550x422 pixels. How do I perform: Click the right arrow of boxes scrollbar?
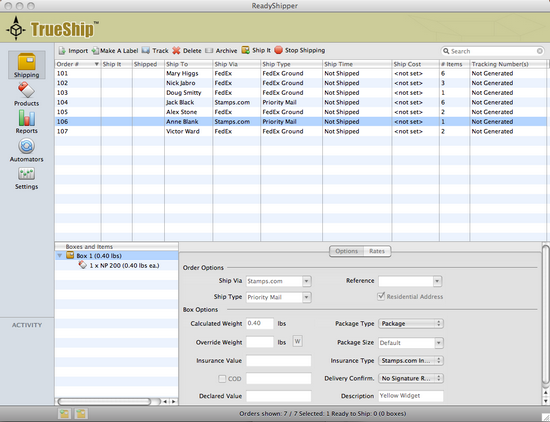click(174, 401)
